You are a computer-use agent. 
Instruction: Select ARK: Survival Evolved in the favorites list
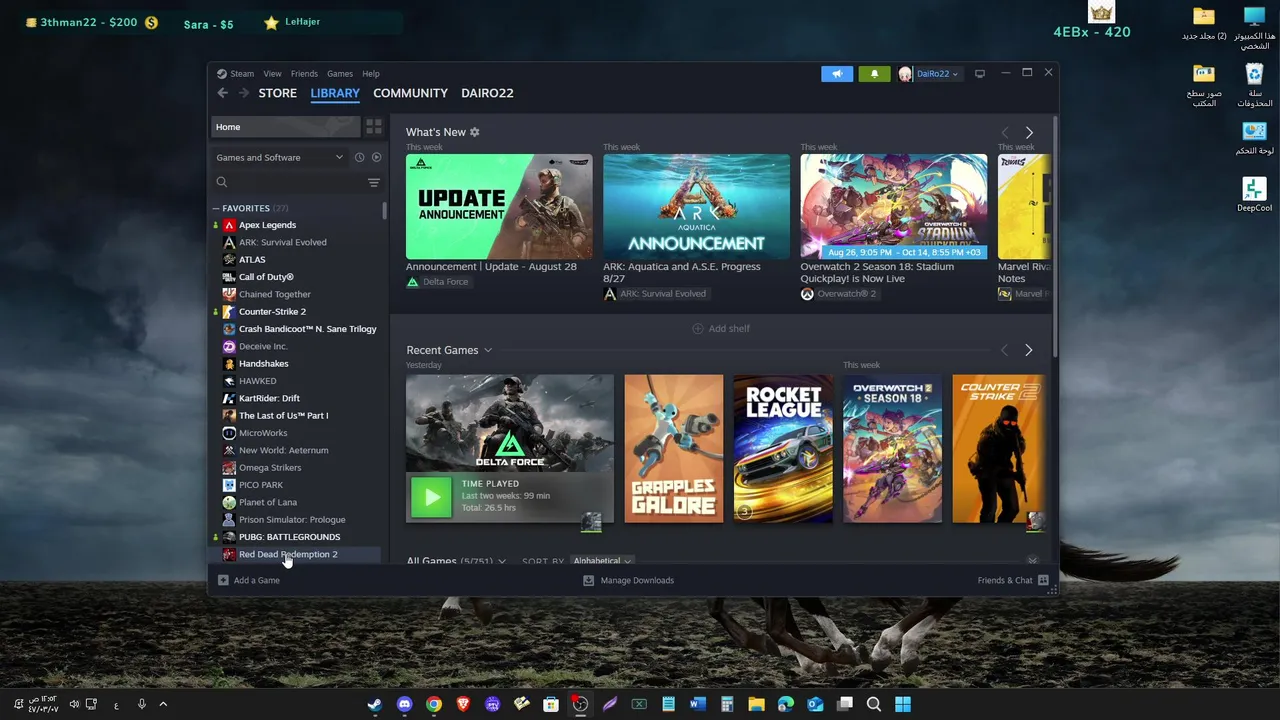click(282, 242)
